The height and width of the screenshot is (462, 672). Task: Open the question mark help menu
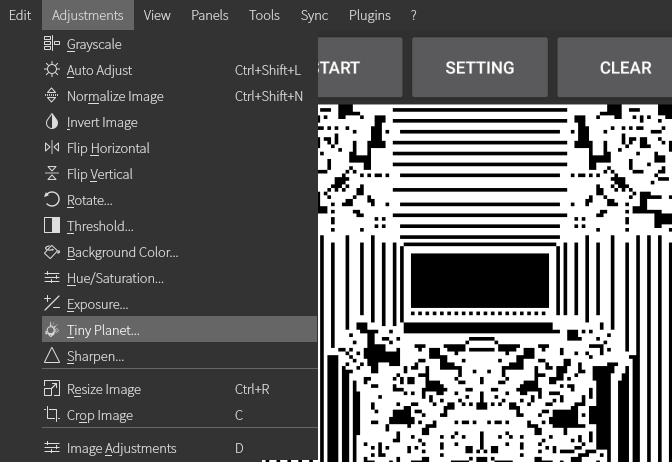pos(413,15)
